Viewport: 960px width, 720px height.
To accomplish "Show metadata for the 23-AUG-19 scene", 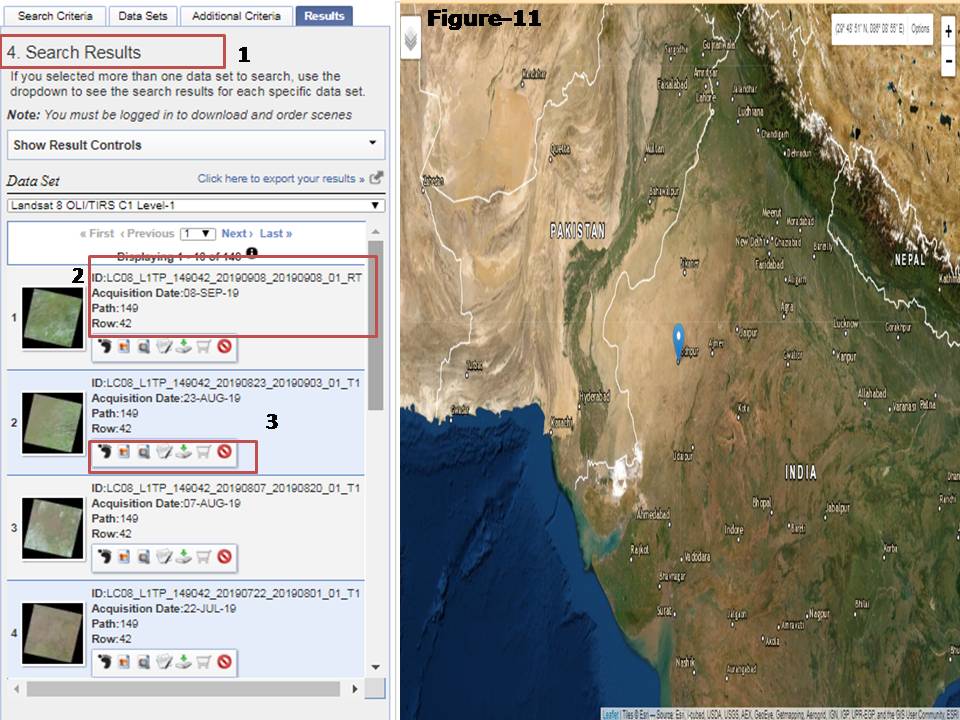I will (163, 452).
